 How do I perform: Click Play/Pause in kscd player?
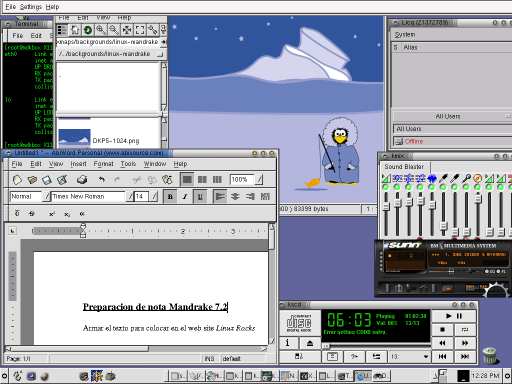(x=454, y=316)
